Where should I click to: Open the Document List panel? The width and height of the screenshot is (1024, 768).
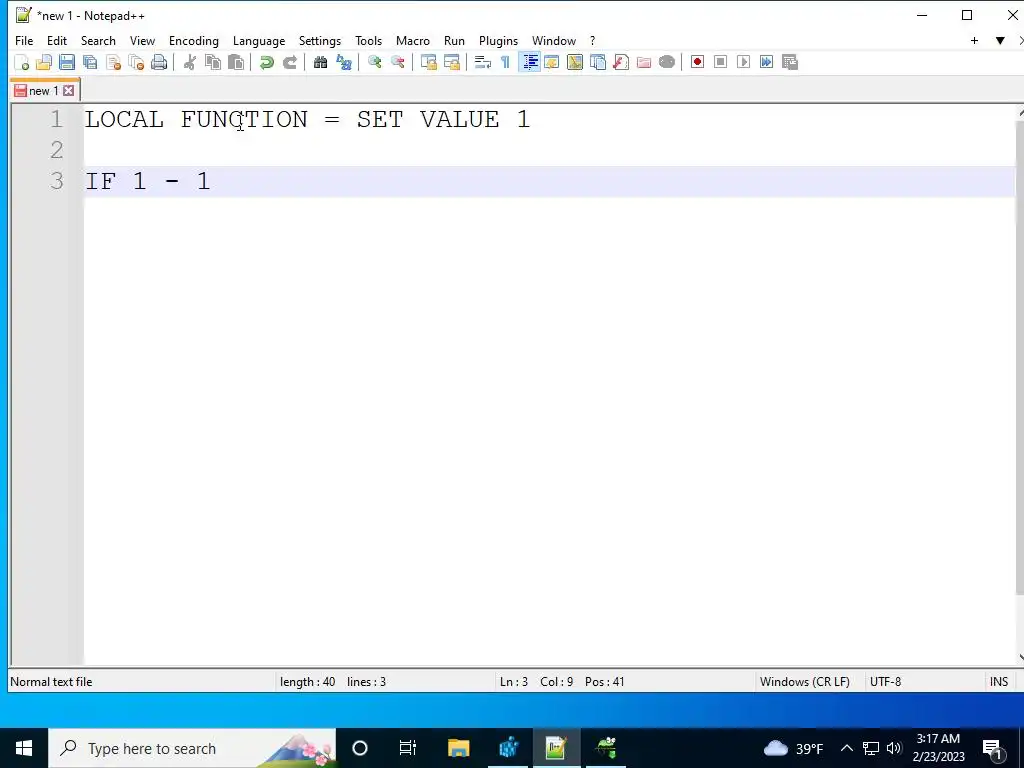tap(598, 62)
